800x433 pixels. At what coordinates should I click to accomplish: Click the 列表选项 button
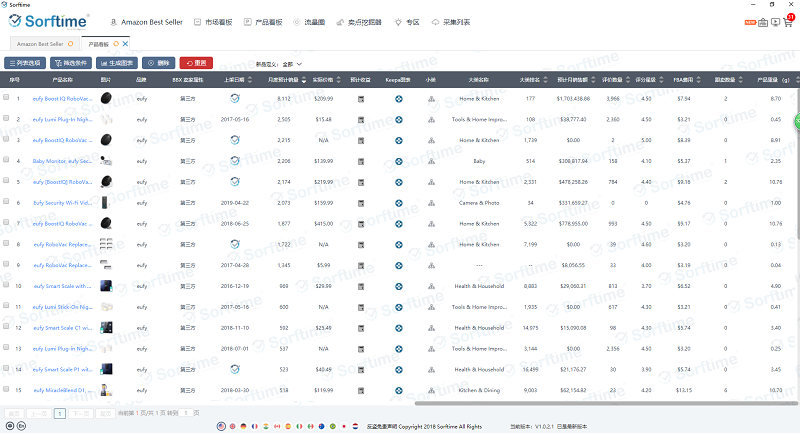25,63
